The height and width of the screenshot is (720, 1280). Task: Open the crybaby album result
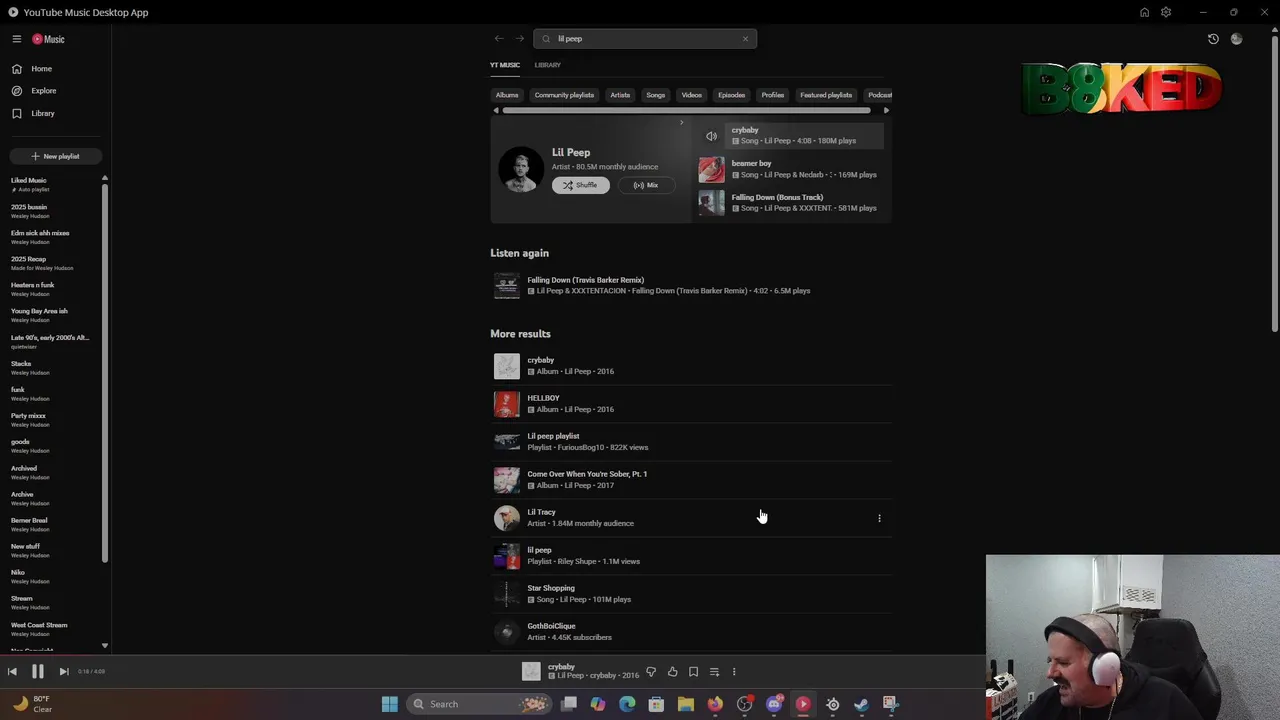tap(690, 366)
